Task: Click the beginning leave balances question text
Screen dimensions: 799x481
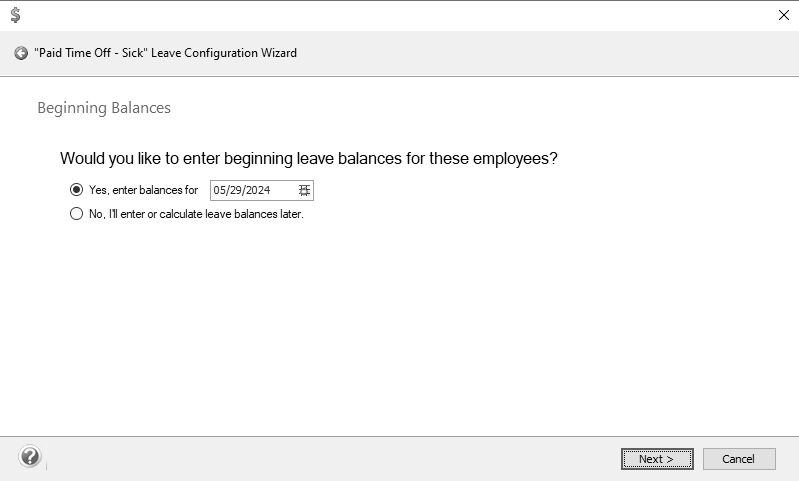Action: coord(309,158)
